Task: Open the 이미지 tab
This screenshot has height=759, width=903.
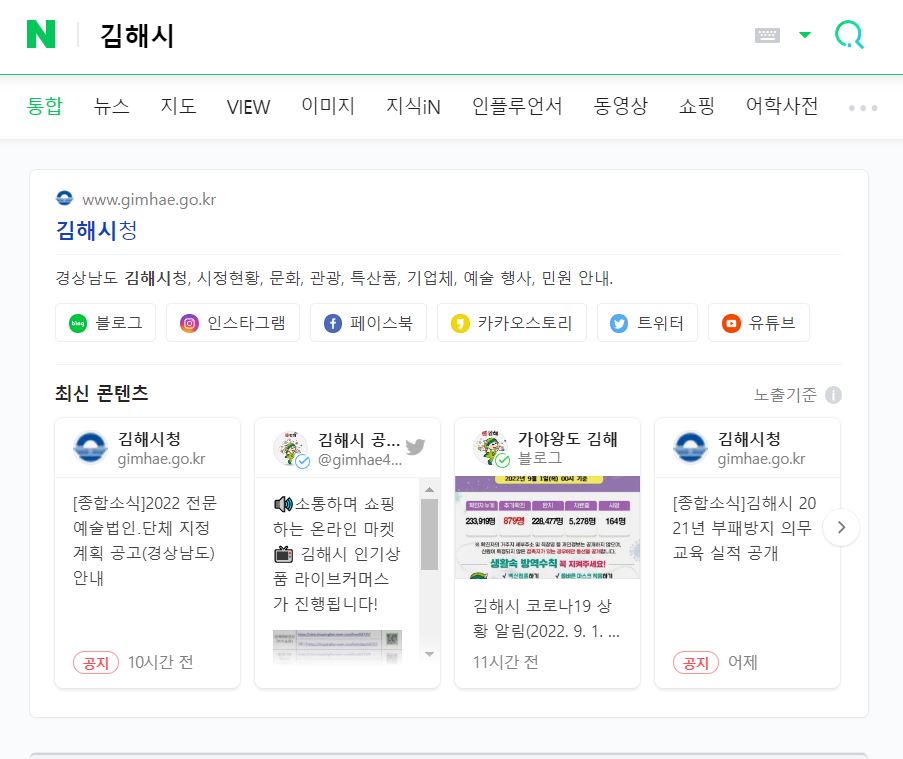Action: (328, 106)
